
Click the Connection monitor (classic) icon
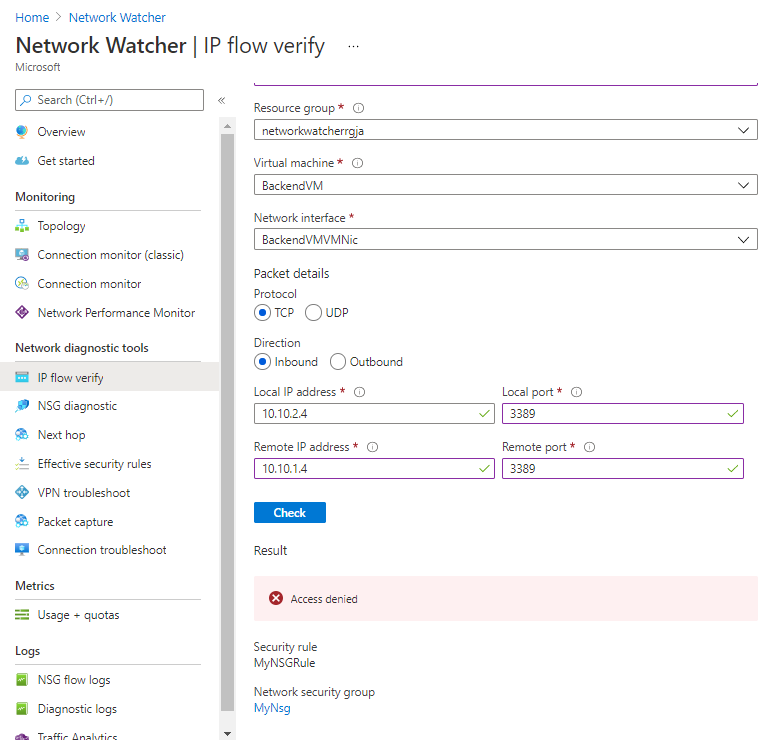tap(22, 255)
